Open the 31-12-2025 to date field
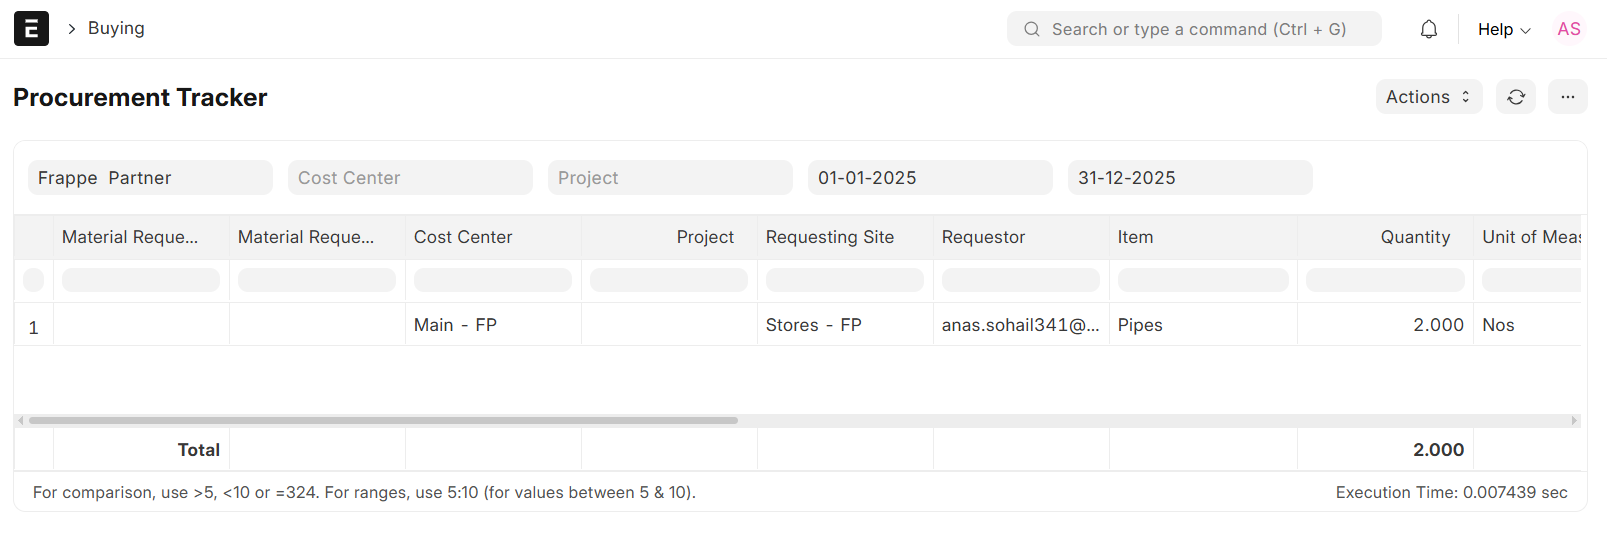 1190,178
